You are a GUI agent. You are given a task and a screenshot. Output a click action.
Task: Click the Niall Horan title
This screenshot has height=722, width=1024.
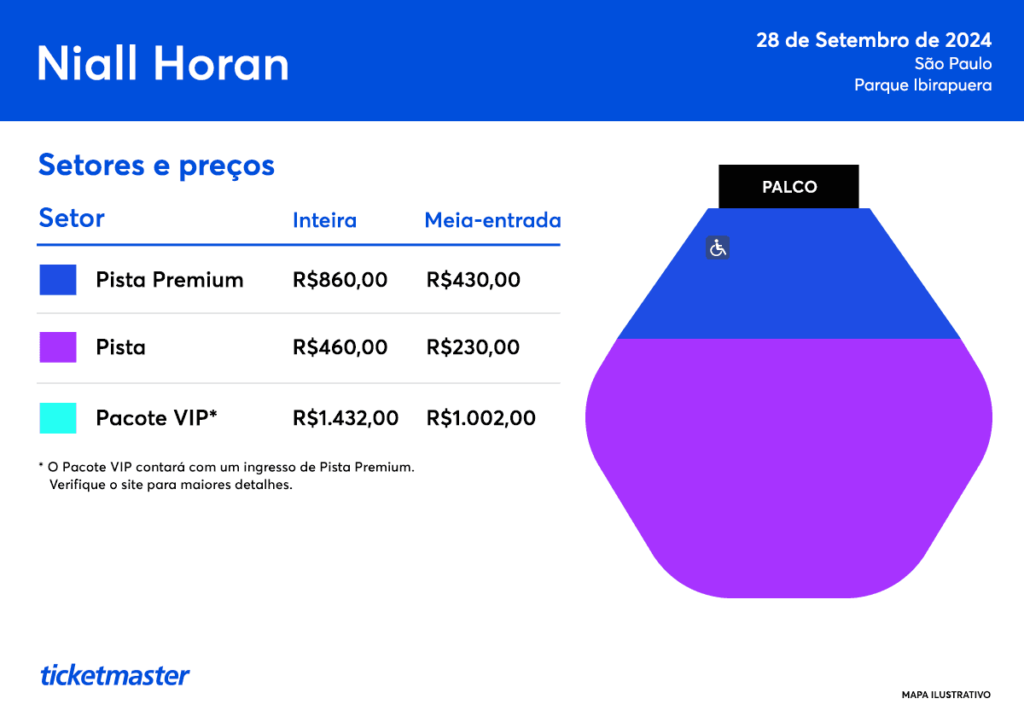click(x=163, y=63)
